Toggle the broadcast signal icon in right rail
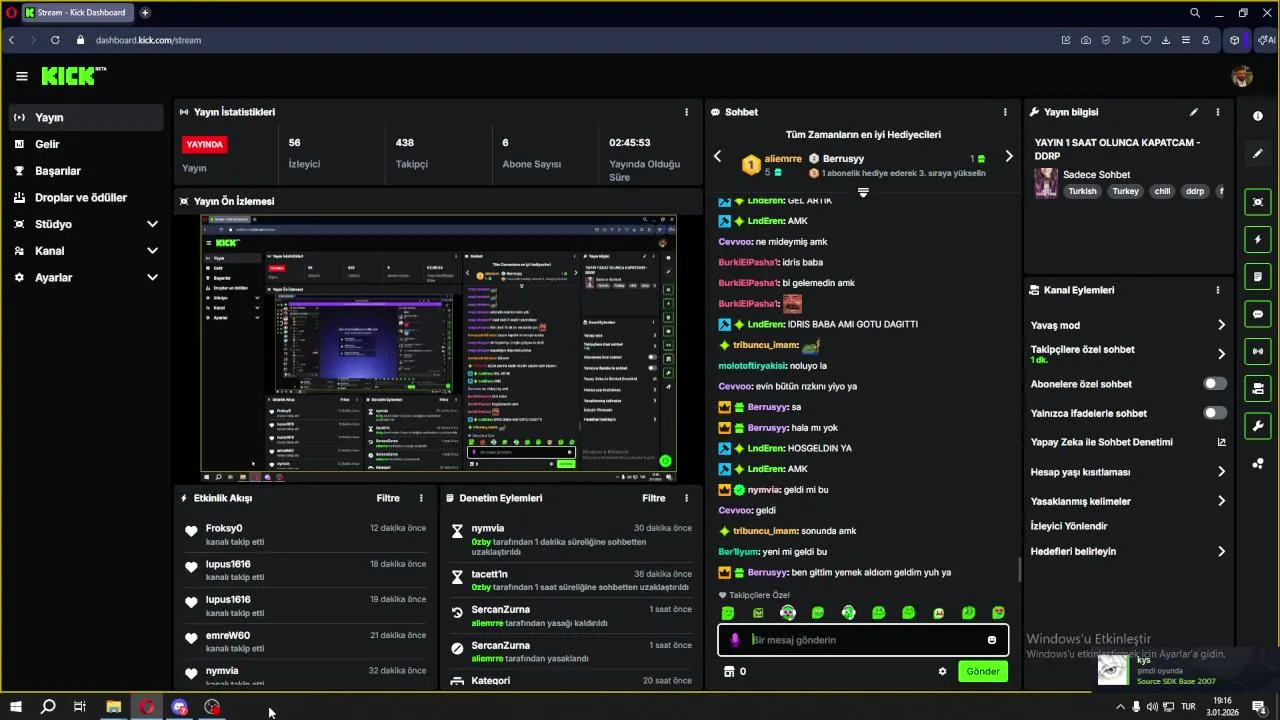The width and height of the screenshot is (1280, 720). (x=1258, y=351)
